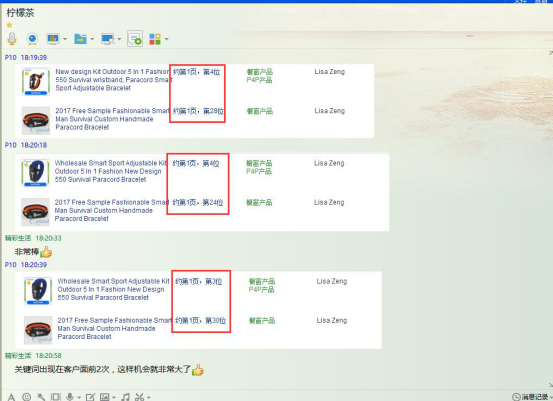Create a group discussion chat icon
Image resolution: width=553 pixels, height=401 pixels.
pos(135,39)
